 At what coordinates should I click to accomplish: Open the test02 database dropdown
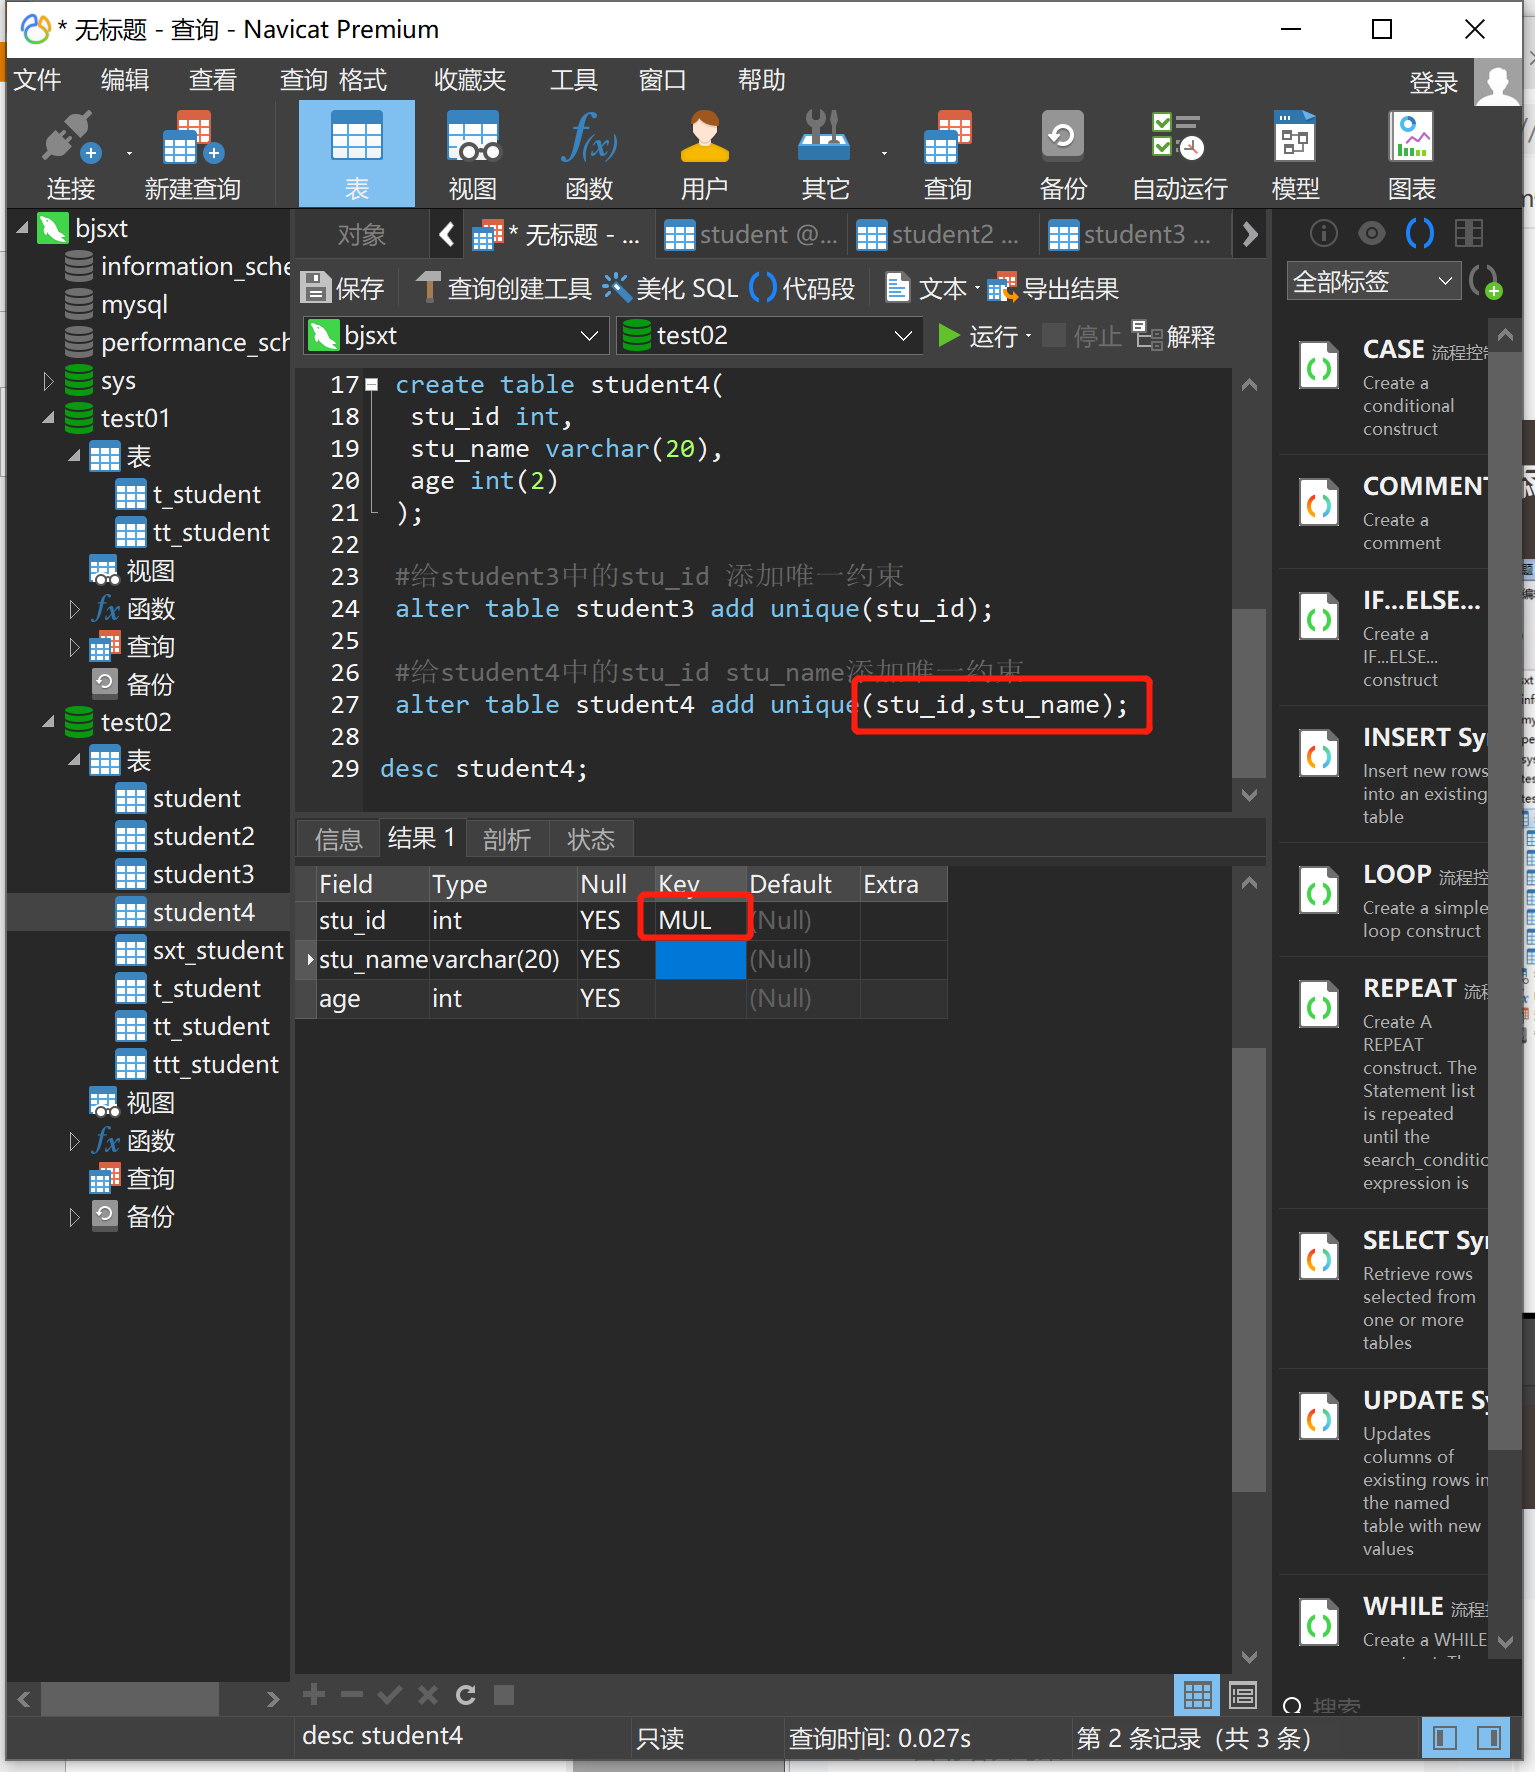[770, 336]
